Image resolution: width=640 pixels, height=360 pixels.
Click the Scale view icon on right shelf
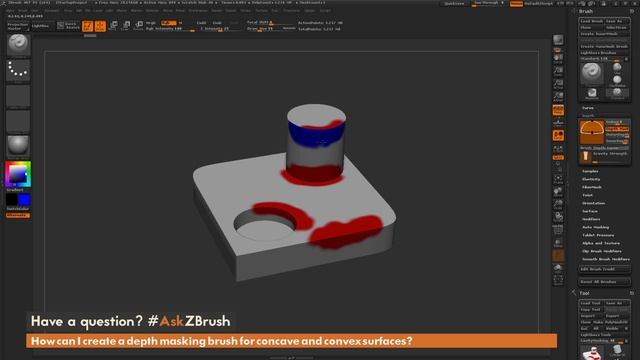(558, 204)
